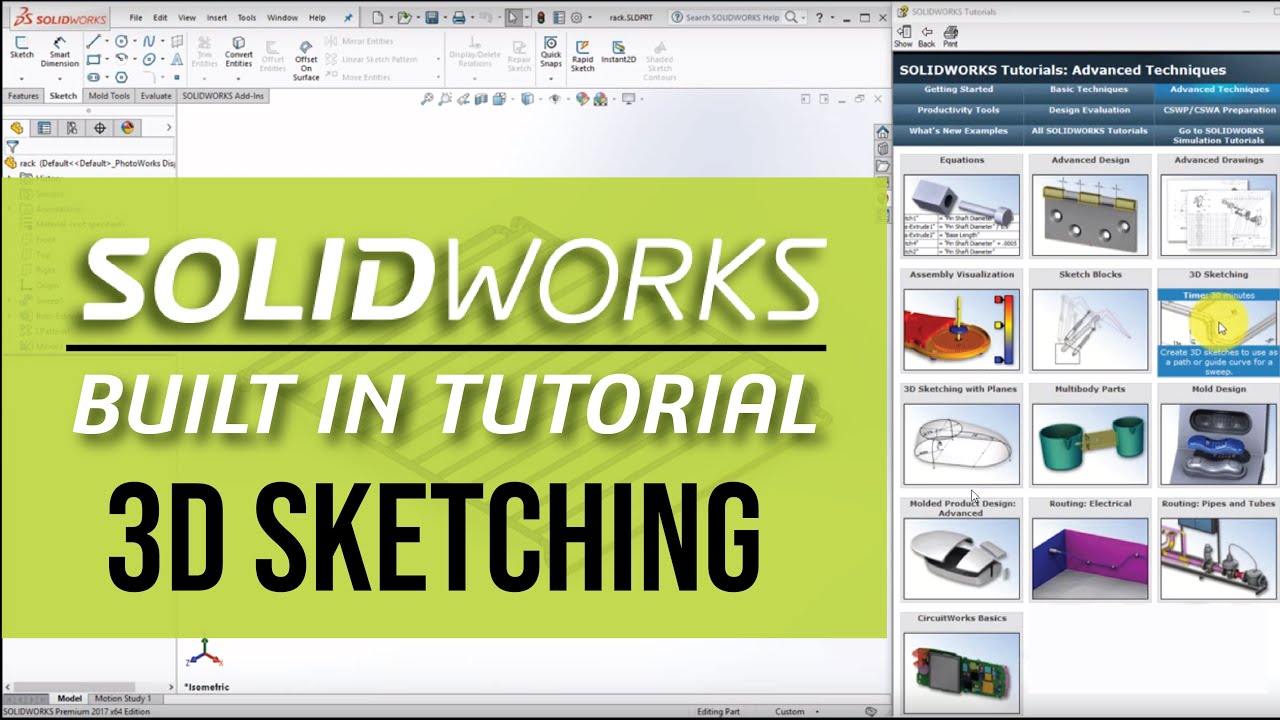Open the Edit menu
The height and width of the screenshot is (720, 1280).
pos(160,17)
